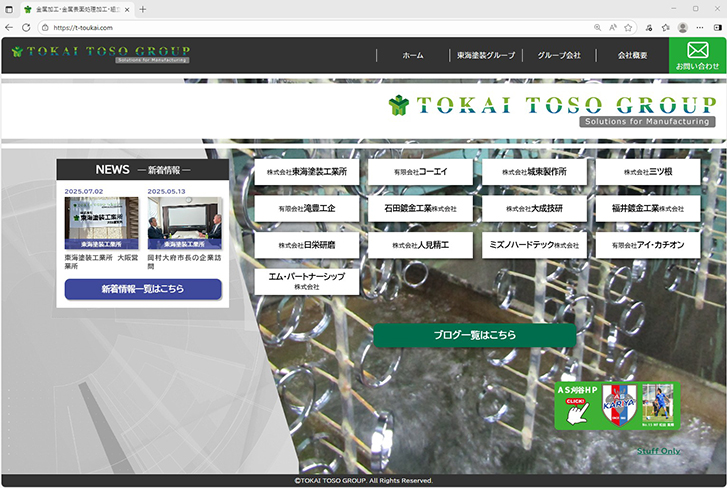Viewport: 727px width, 488px height.
Task: Open a new browser tab
Action: [x=143, y=9]
